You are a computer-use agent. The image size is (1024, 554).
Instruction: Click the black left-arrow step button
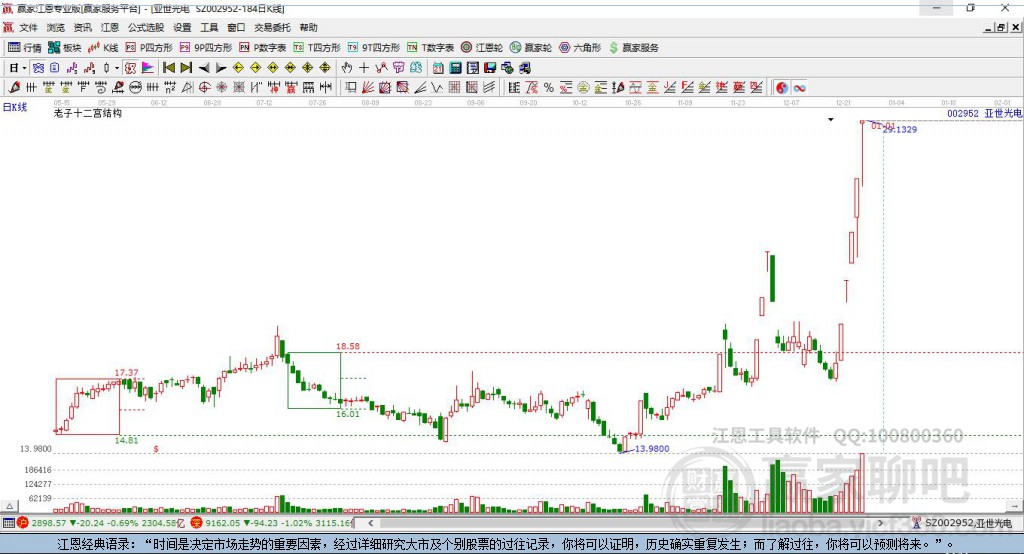pyautogui.click(x=204, y=68)
